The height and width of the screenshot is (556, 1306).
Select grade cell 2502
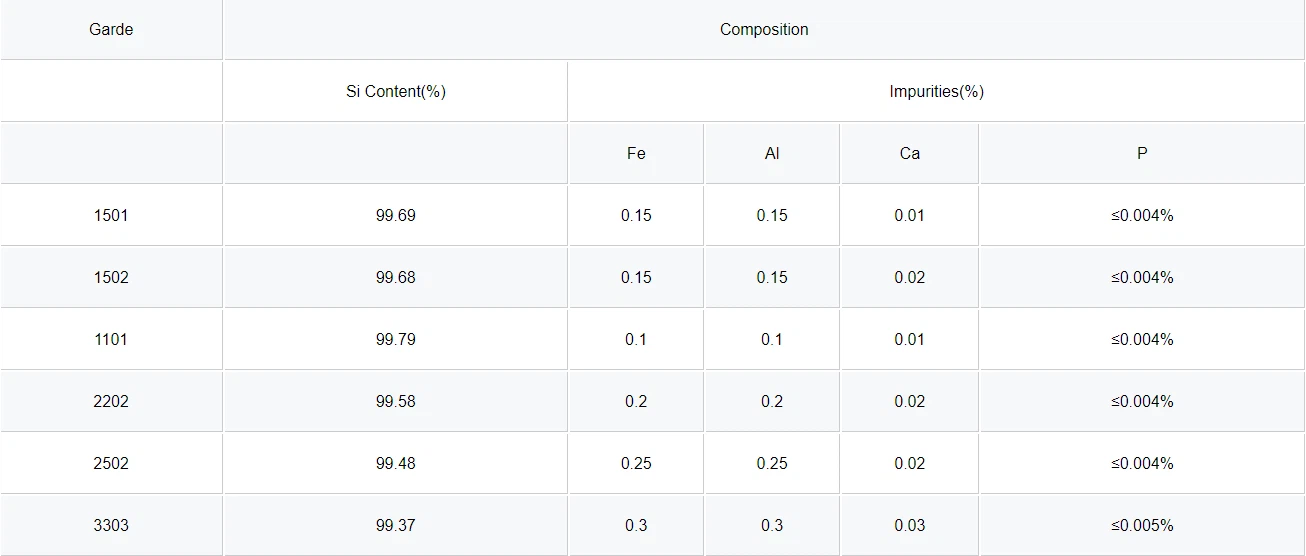click(x=111, y=464)
